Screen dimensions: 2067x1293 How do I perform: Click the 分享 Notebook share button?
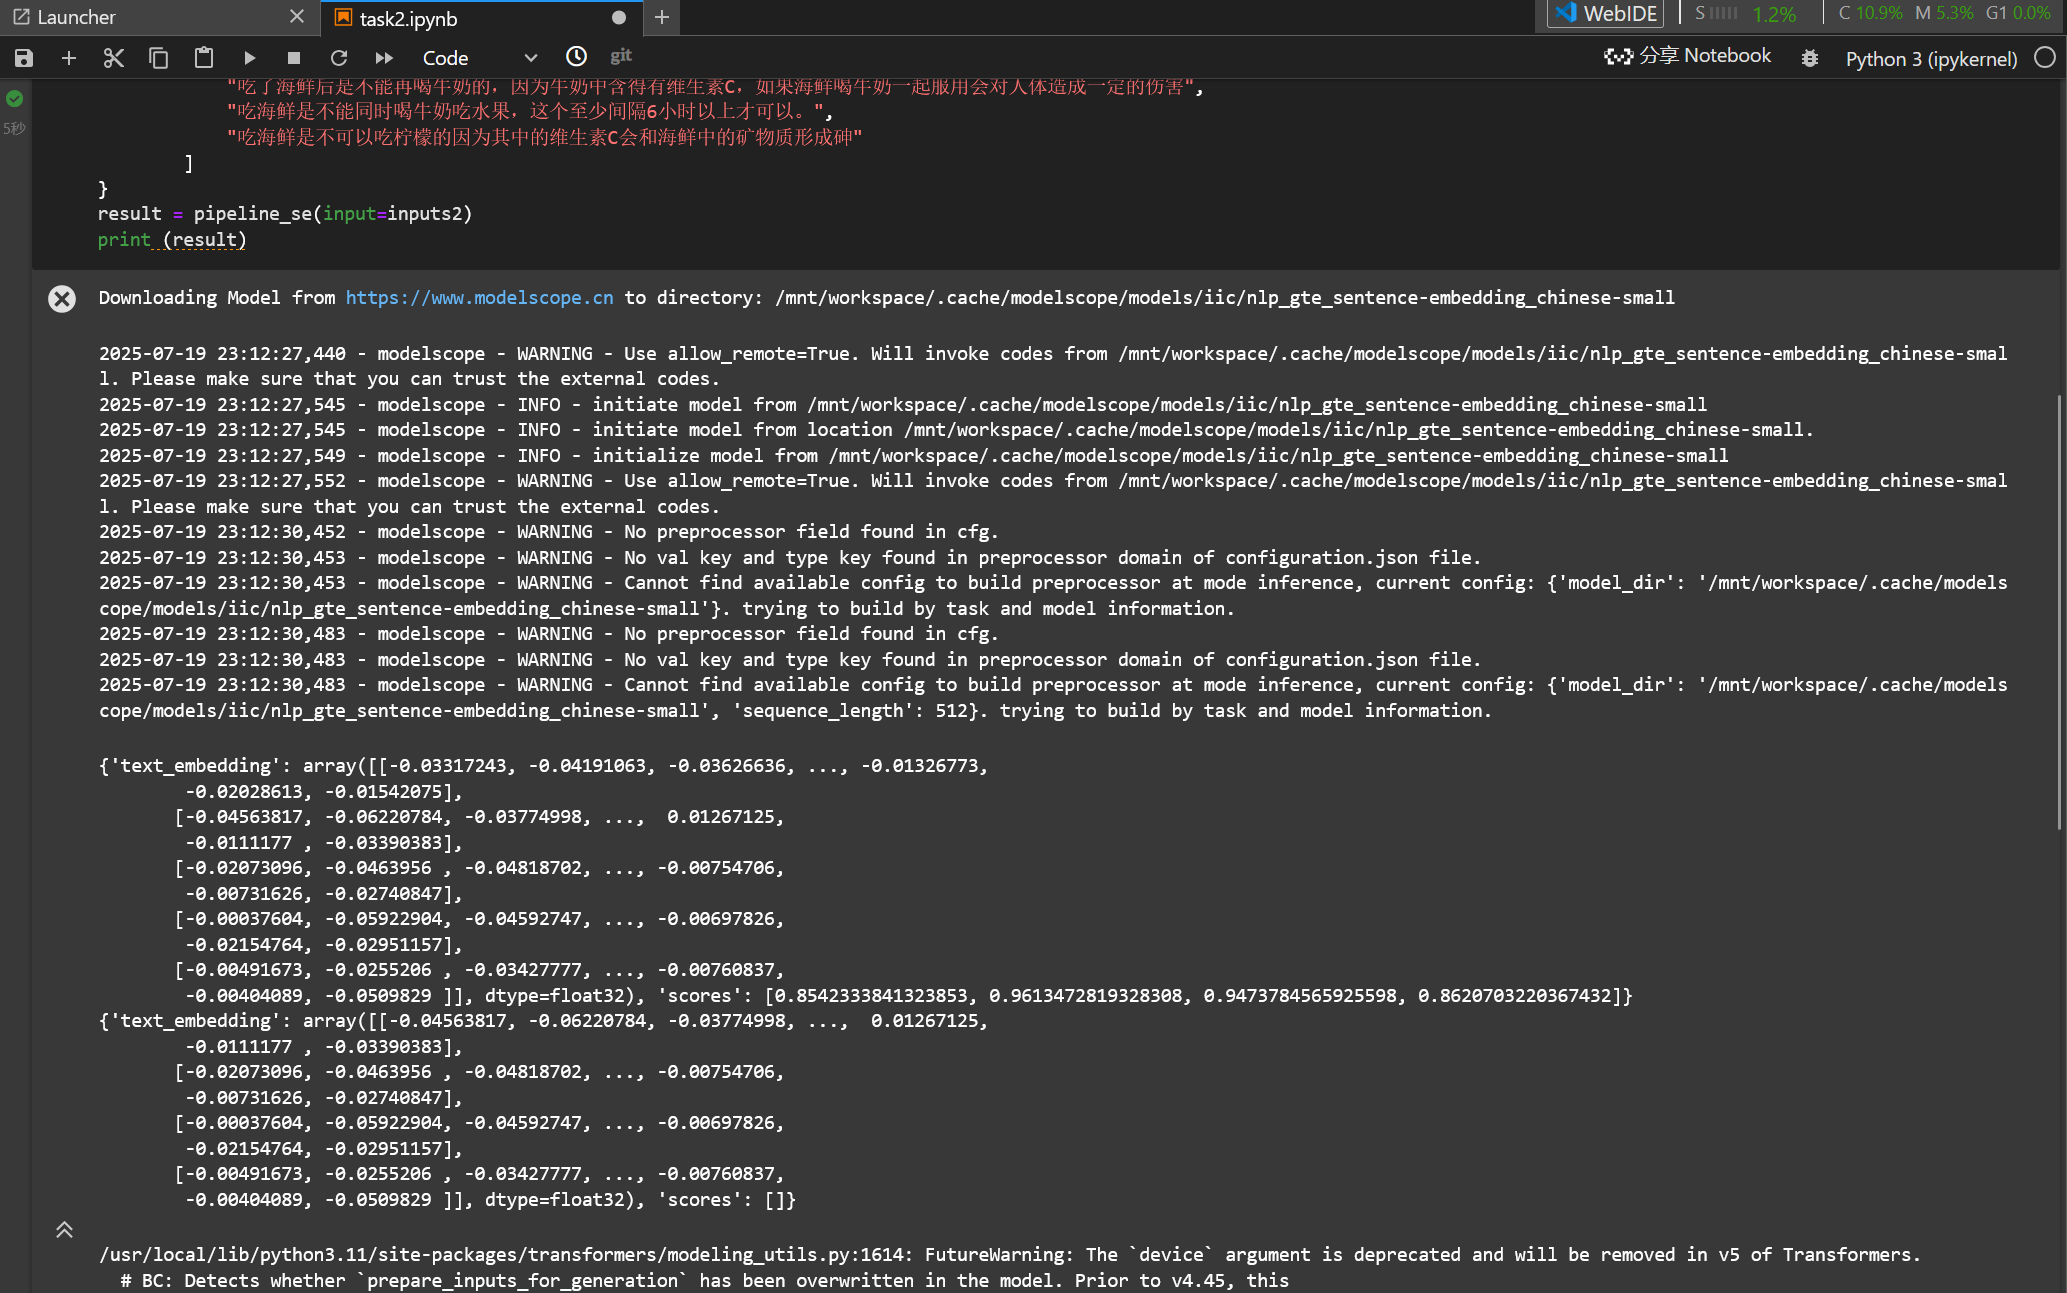pos(1688,56)
